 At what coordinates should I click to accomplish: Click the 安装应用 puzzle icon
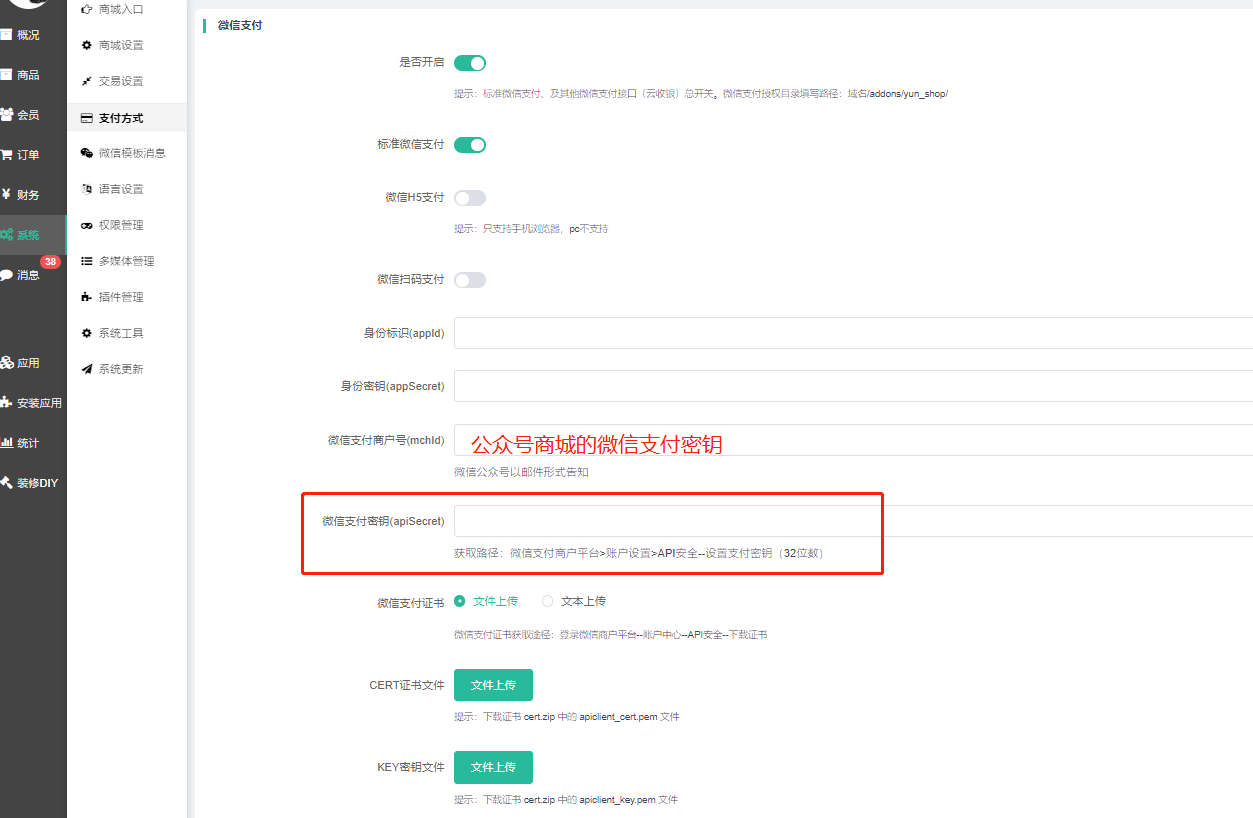pos(6,403)
